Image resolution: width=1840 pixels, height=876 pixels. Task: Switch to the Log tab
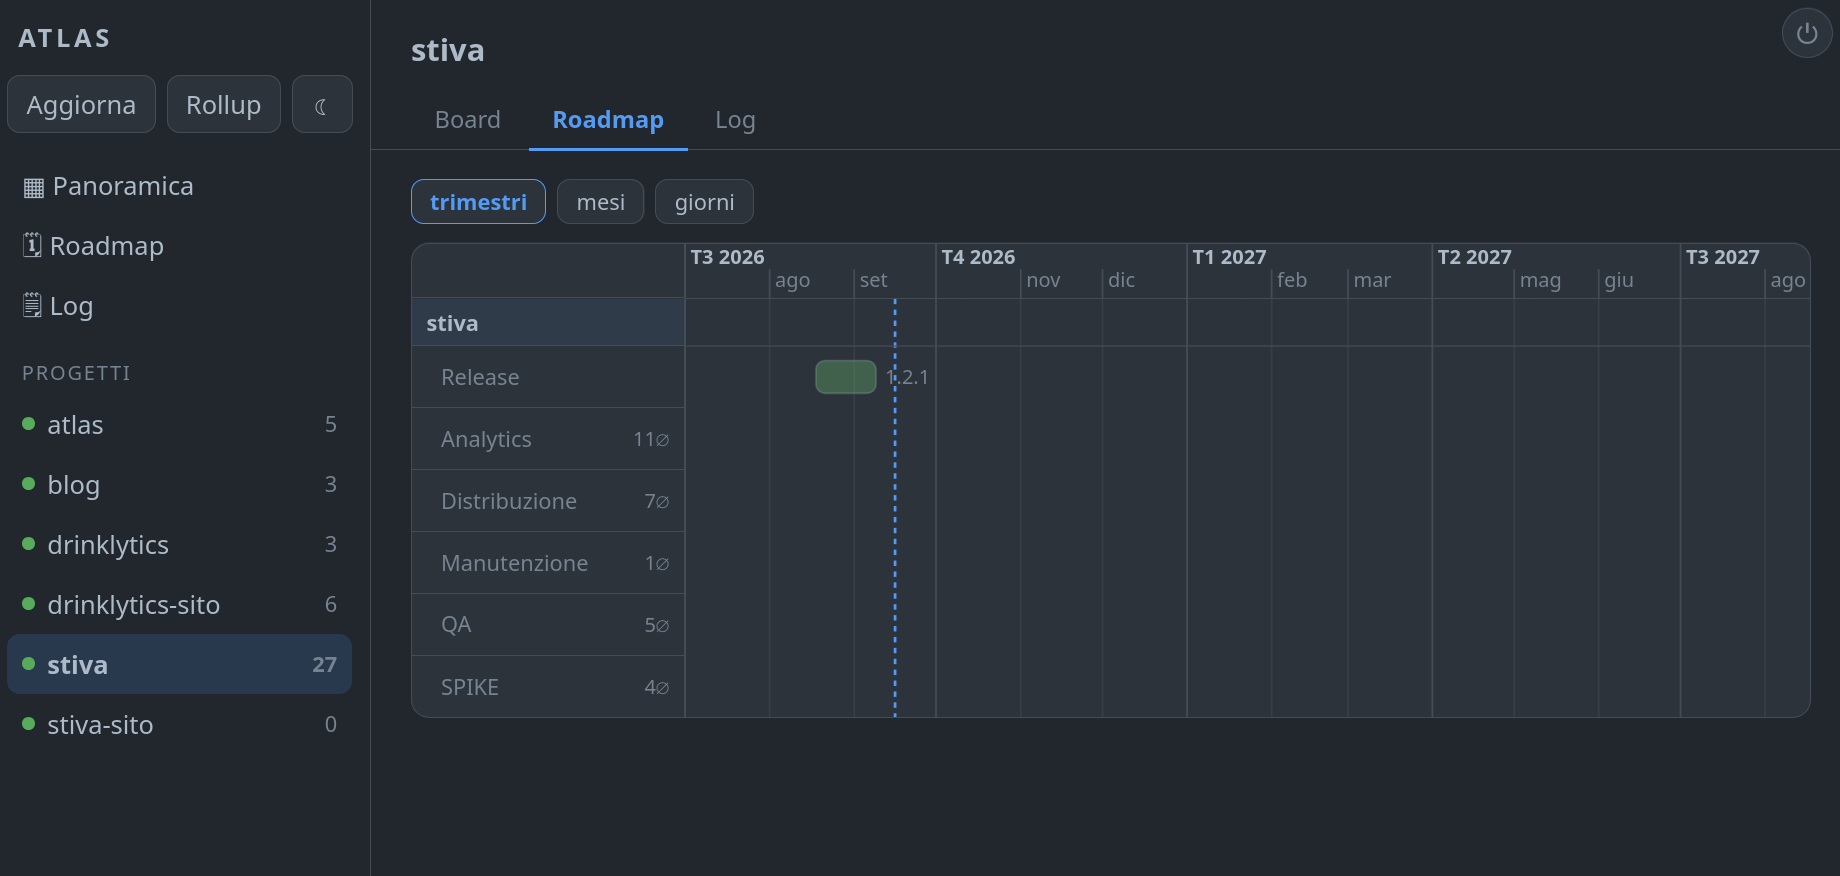pos(735,120)
